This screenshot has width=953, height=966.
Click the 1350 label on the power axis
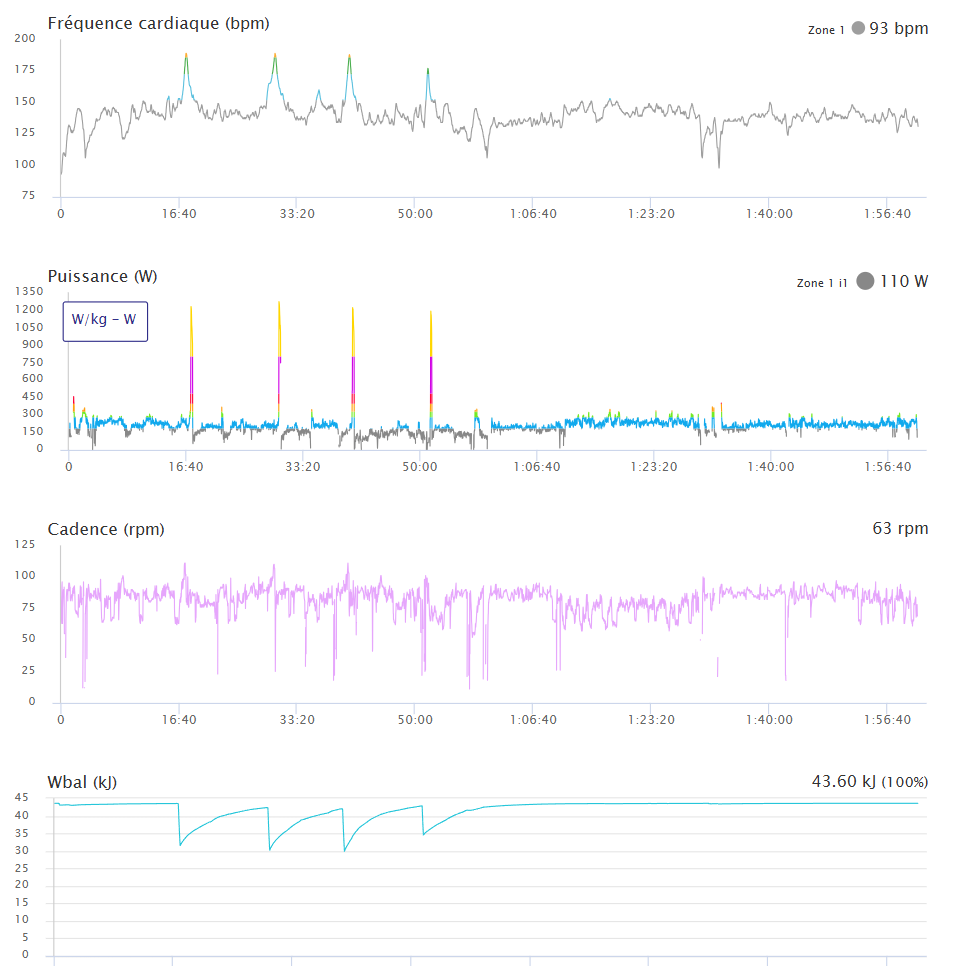coord(30,291)
